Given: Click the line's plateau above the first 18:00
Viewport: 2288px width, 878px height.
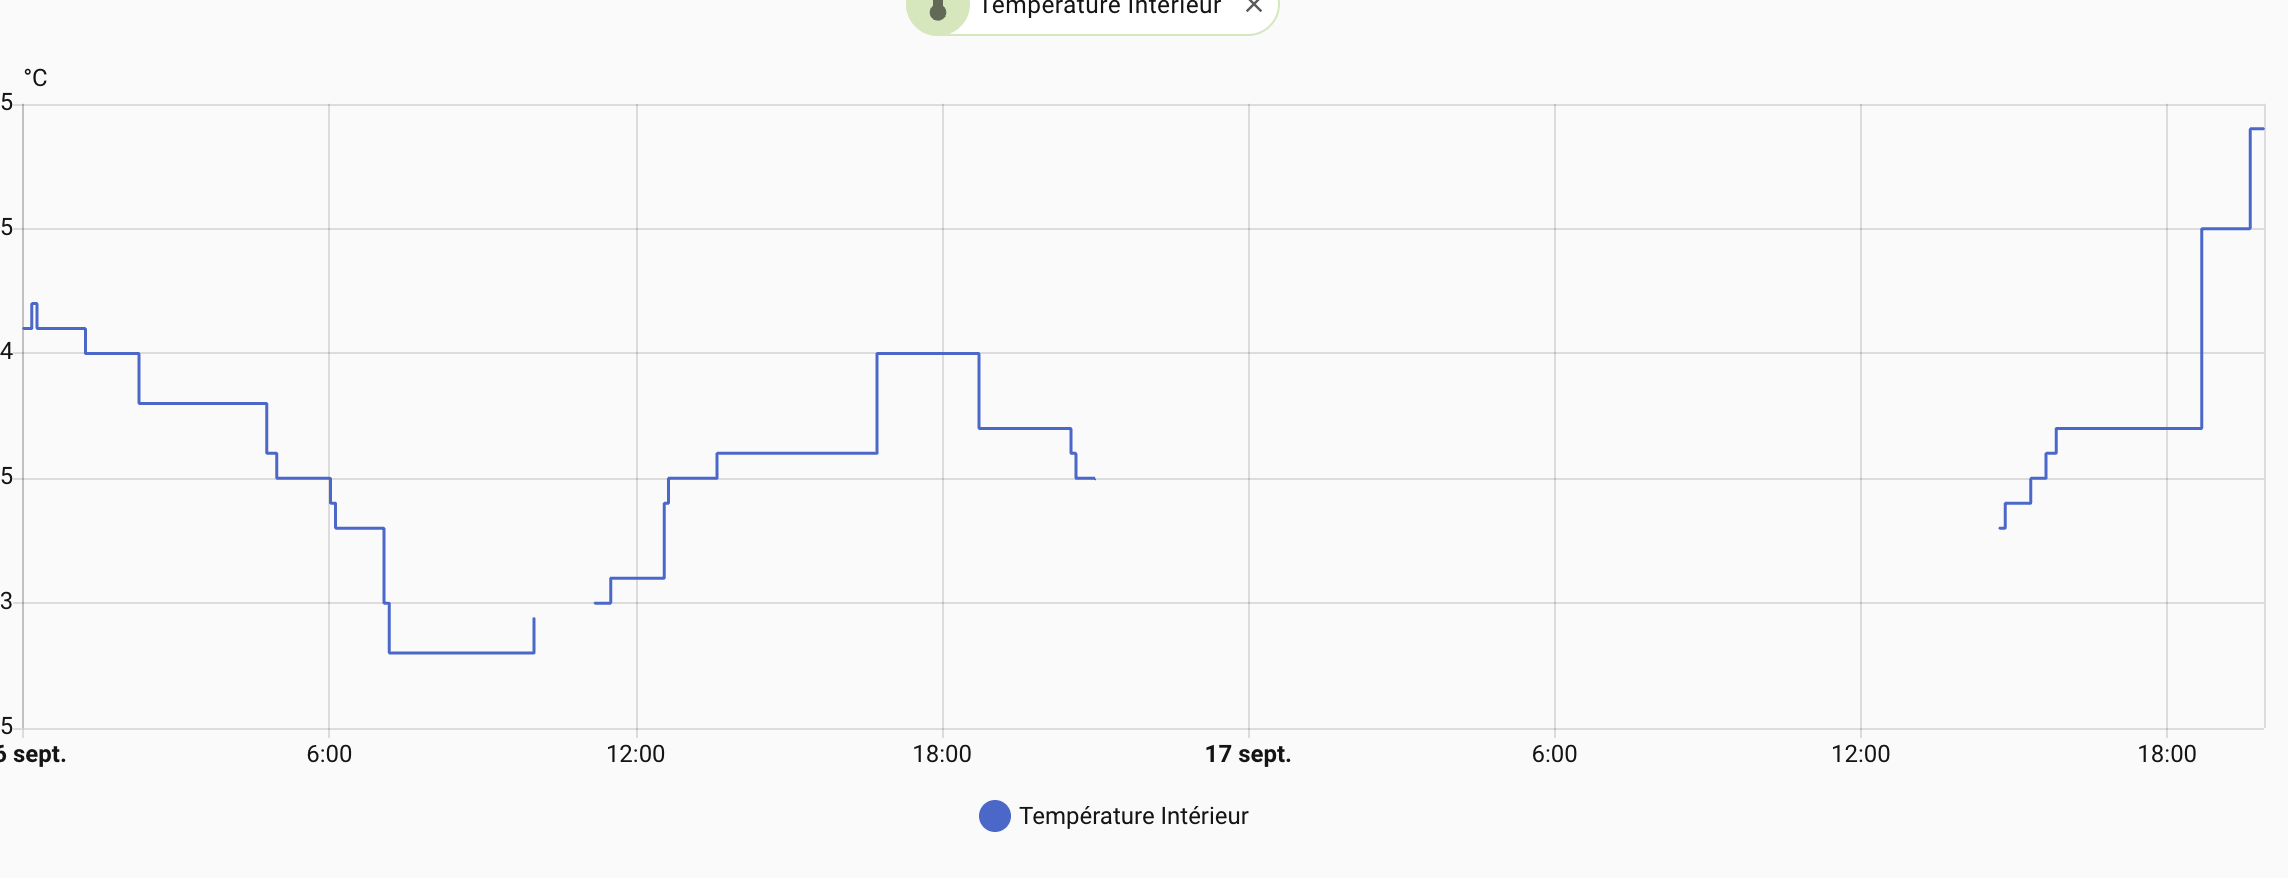Looking at the screenshot, I should tap(927, 353).
